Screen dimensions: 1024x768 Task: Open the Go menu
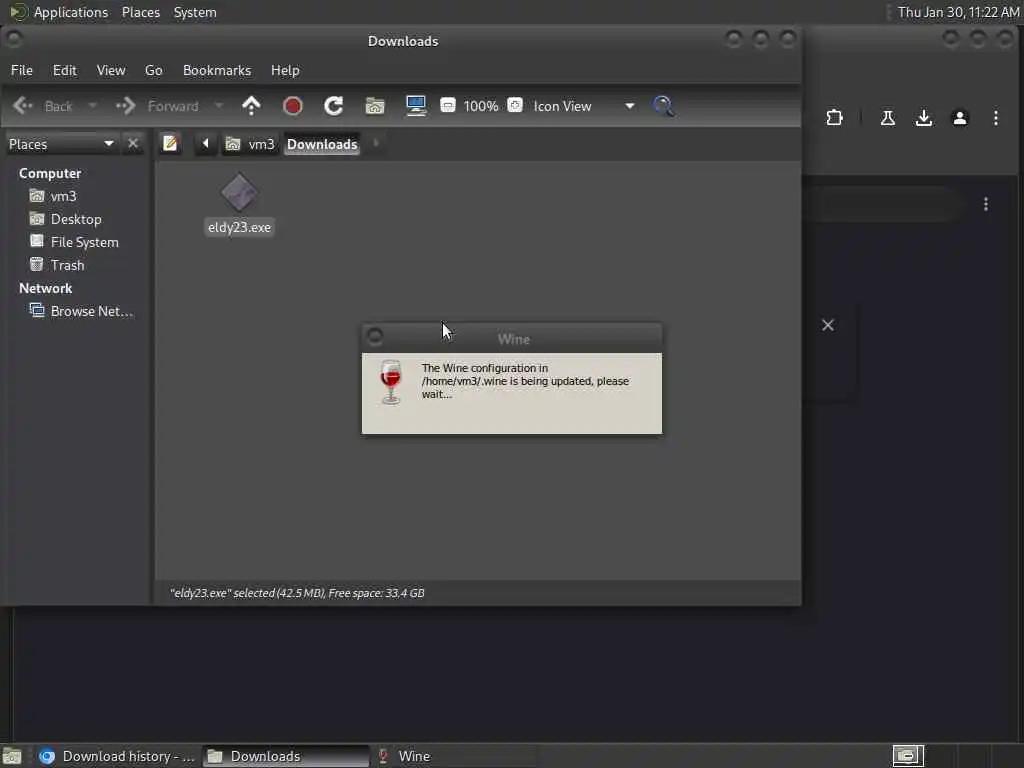(x=153, y=70)
